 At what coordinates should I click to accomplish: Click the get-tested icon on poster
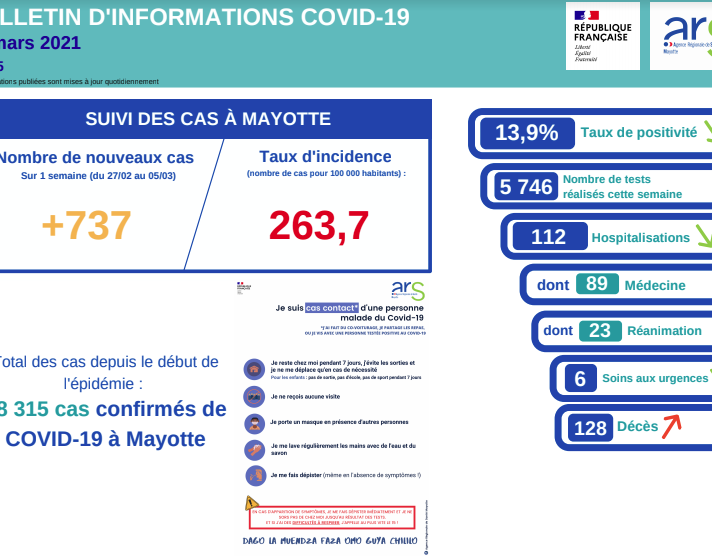pos(256,476)
